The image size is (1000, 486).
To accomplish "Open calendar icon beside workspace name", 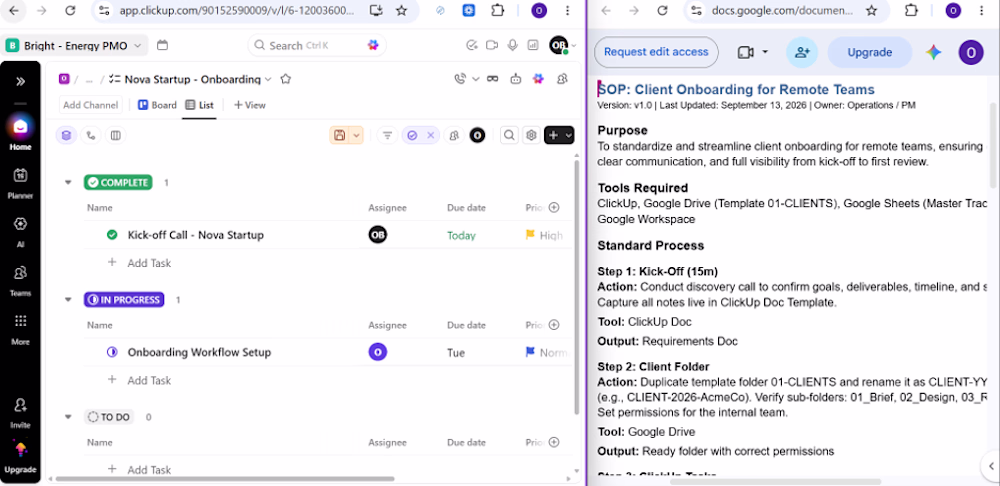I will (162, 45).
